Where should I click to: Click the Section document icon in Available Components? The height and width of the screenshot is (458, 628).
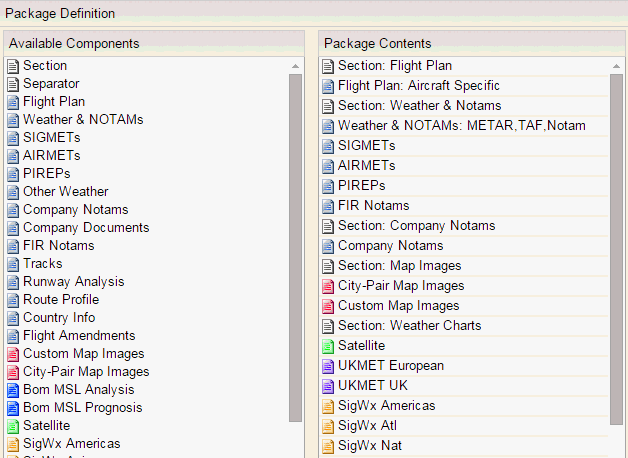tap(13, 66)
